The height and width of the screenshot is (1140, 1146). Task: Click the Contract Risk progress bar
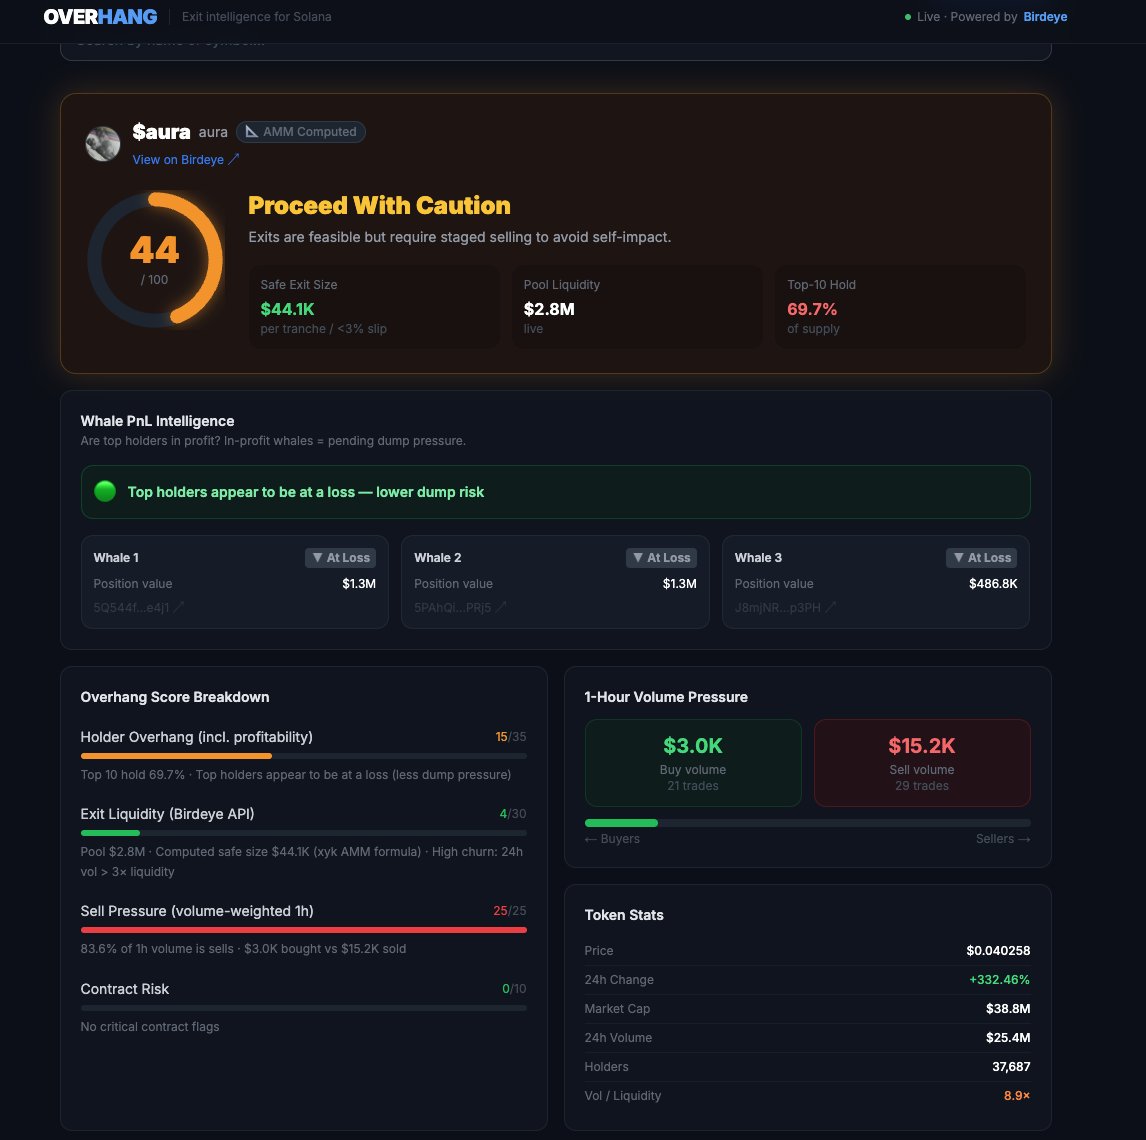coord(303,1008)
